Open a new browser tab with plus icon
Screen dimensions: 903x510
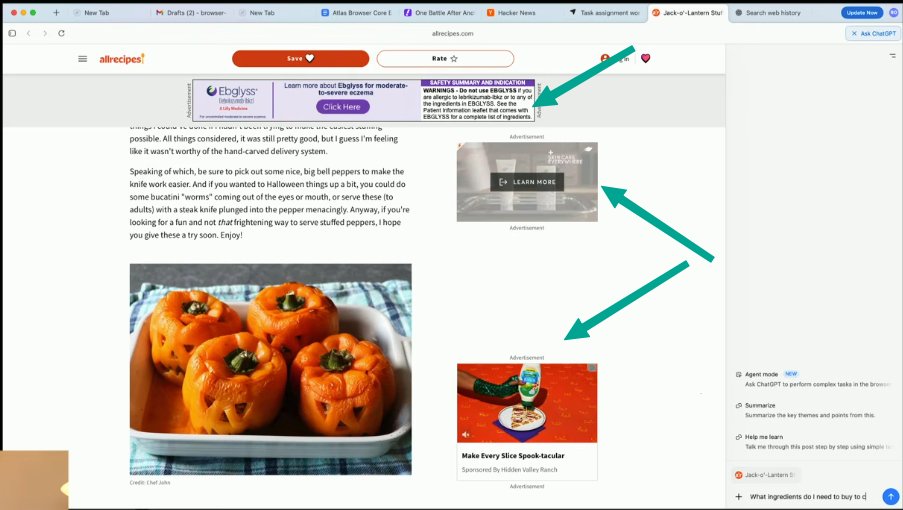(x=56, y=13)
